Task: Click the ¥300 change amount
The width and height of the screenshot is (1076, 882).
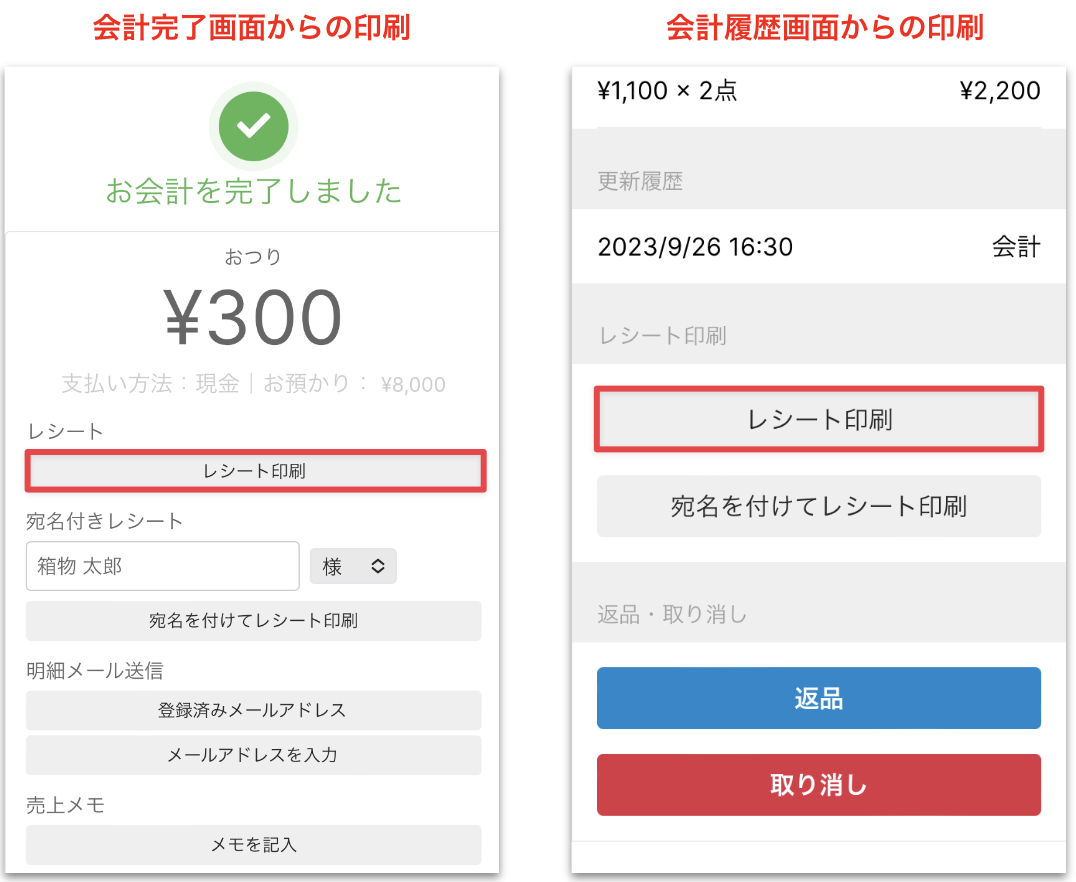Action: (253, 318)
